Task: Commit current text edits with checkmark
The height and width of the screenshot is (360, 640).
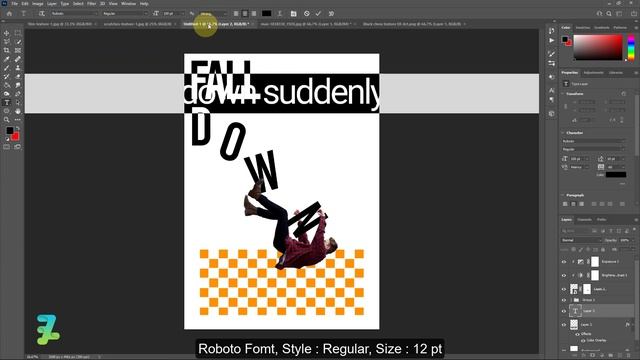Action: click(x=318, y=13)
